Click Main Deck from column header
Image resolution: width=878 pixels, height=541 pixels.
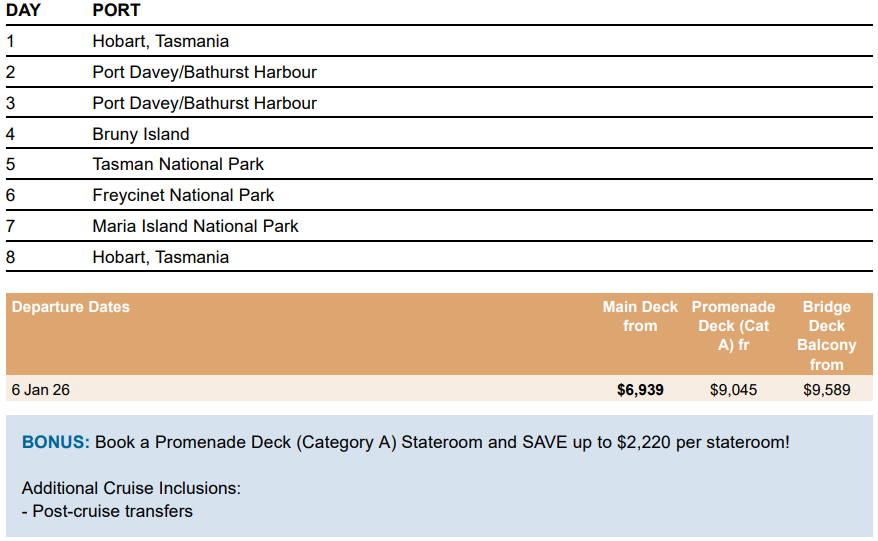tap(640, 316)
